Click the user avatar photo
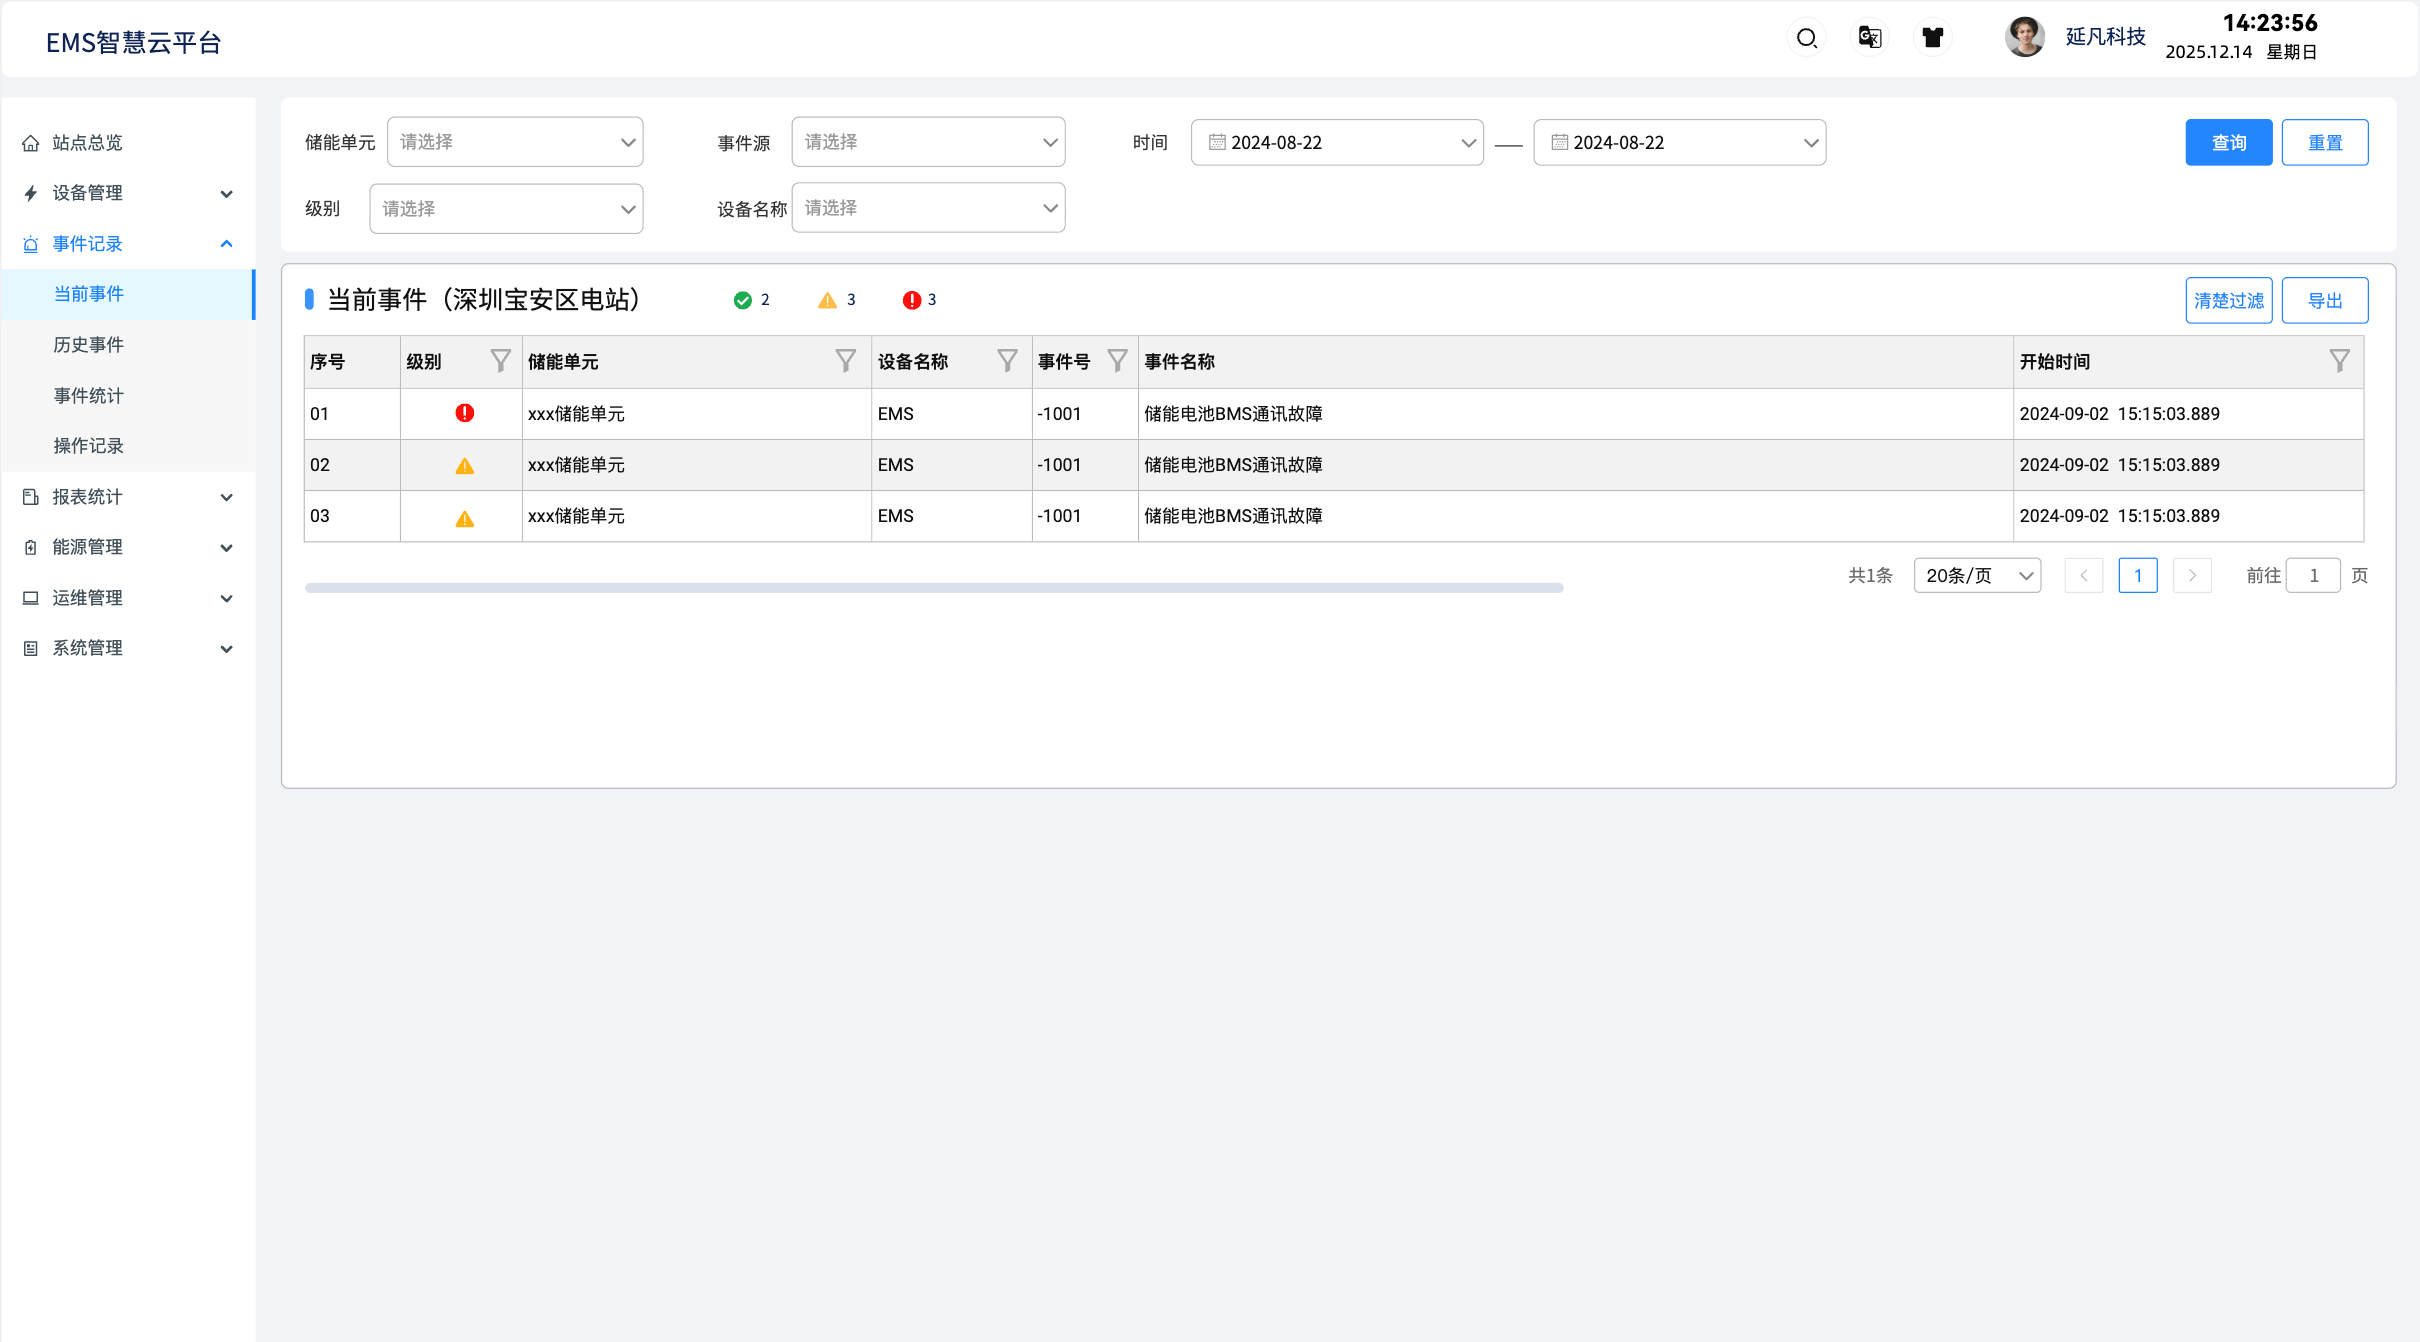The image size is (2420, 1342). 2025,38
